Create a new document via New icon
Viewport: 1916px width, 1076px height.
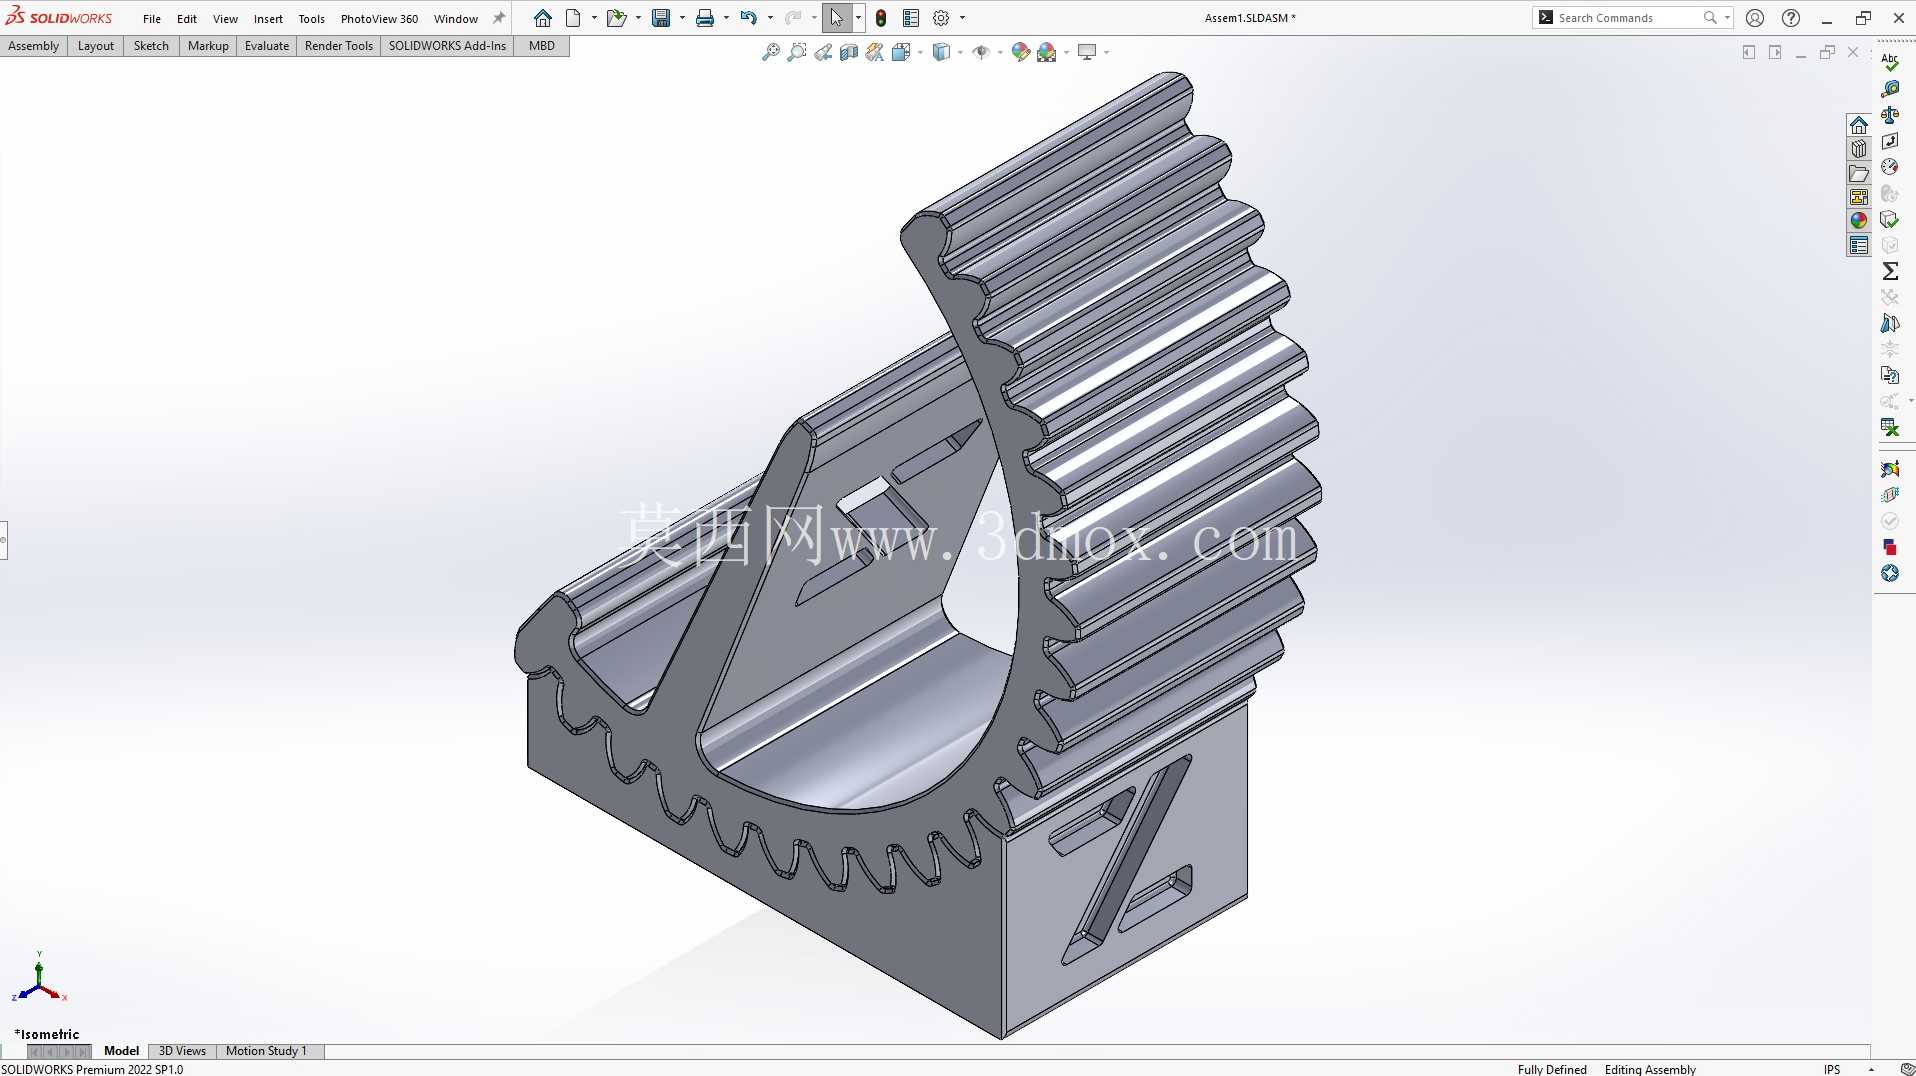tap(573, 18)
